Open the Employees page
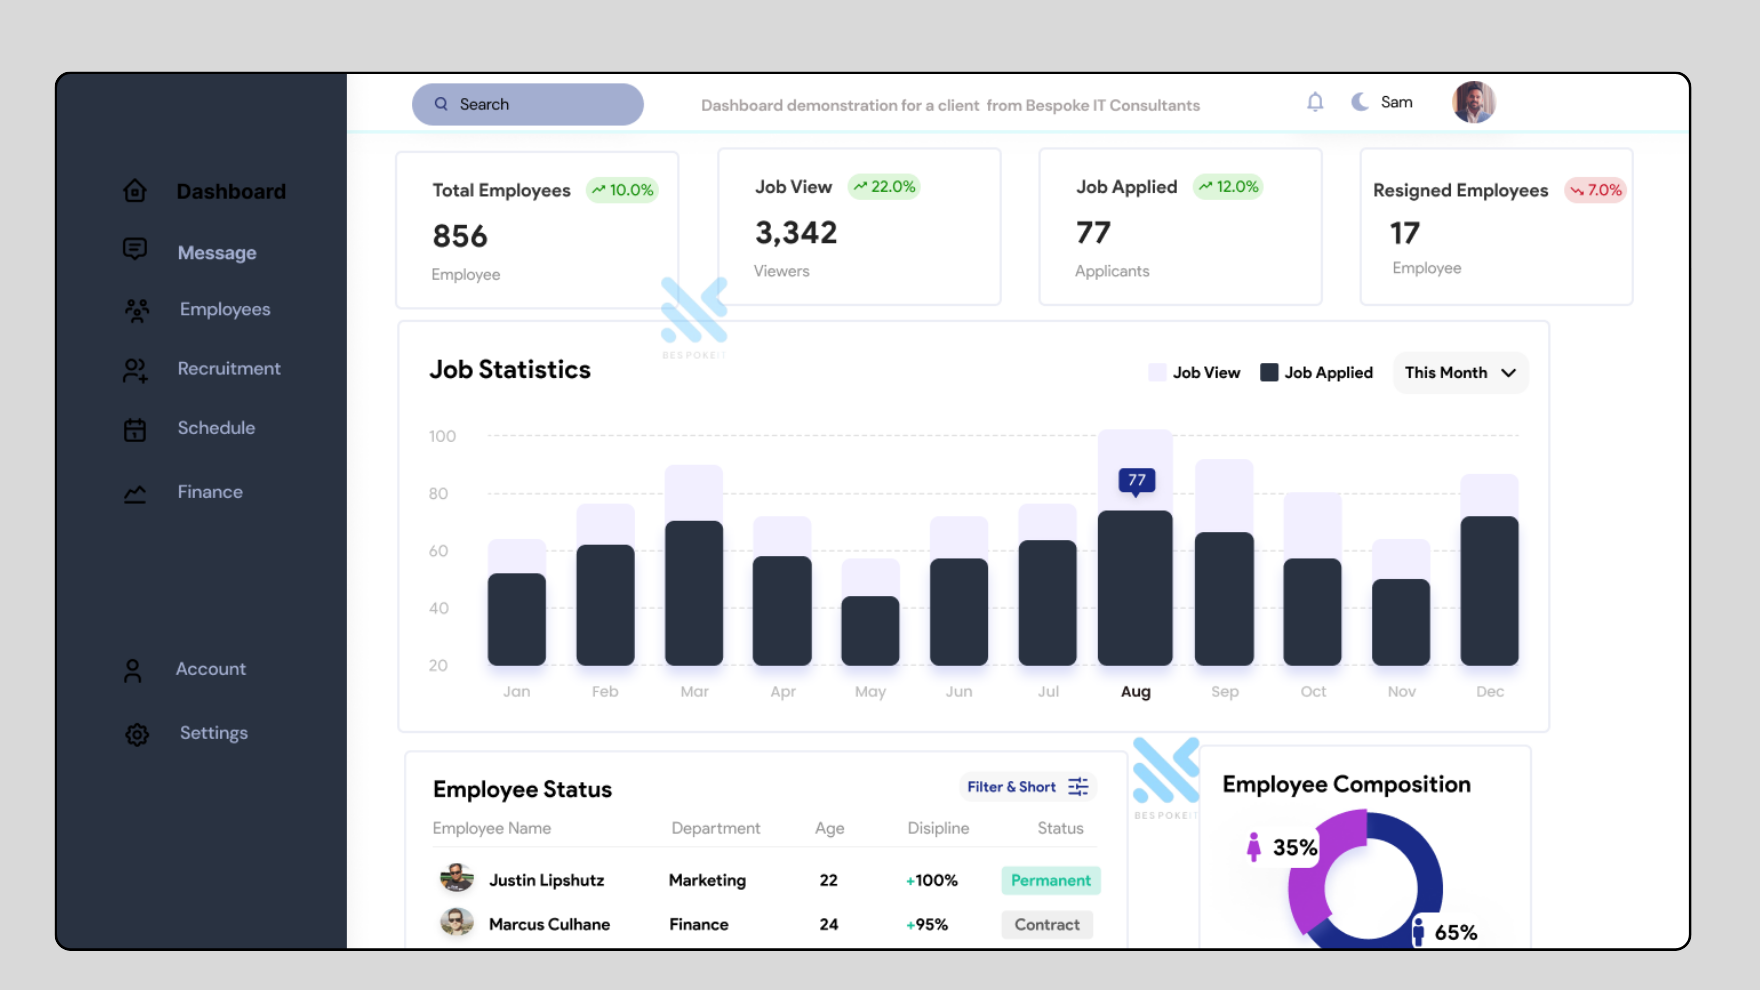The width and height of the screenshot is (1760, 990). point(225,309)
